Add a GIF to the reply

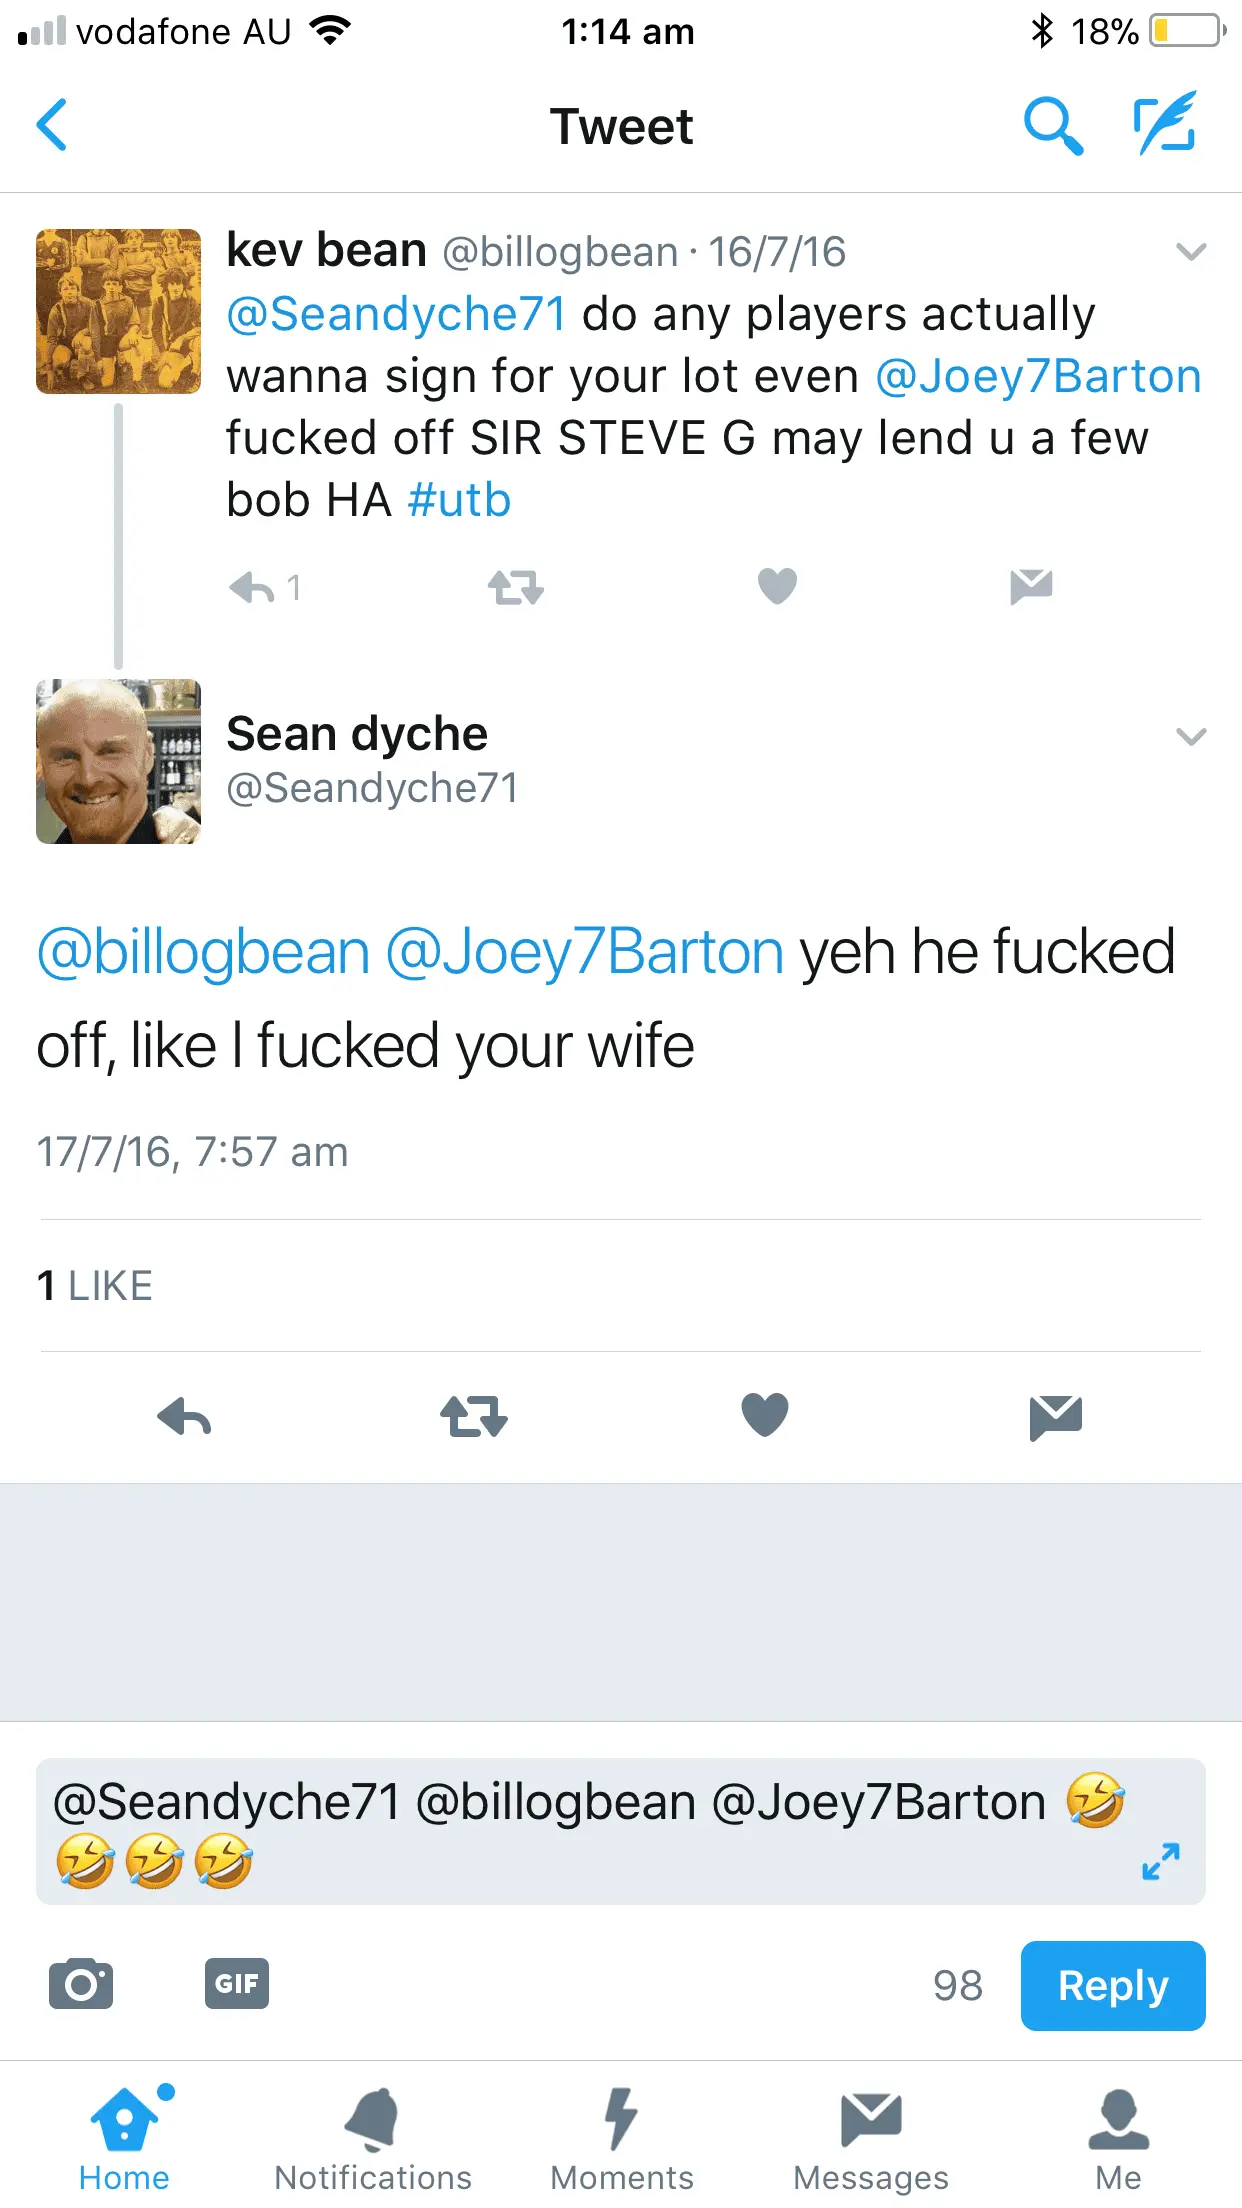(237, 1984)
